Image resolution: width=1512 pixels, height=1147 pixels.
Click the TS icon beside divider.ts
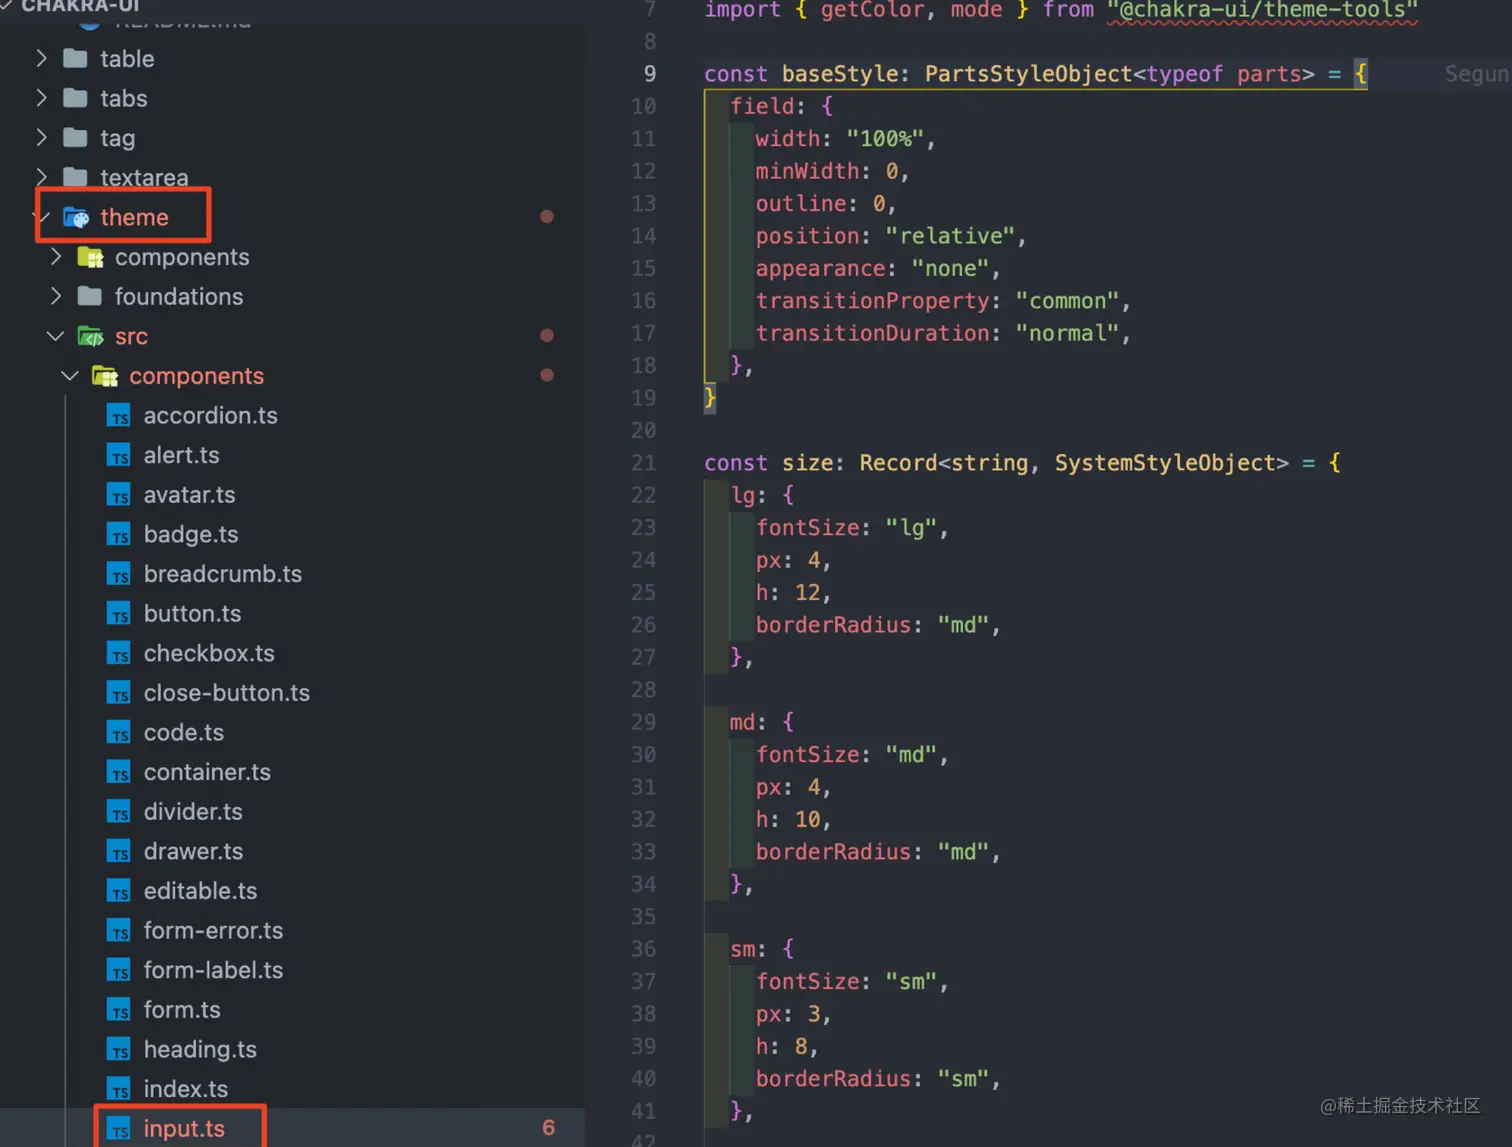(x=119, y=812)
